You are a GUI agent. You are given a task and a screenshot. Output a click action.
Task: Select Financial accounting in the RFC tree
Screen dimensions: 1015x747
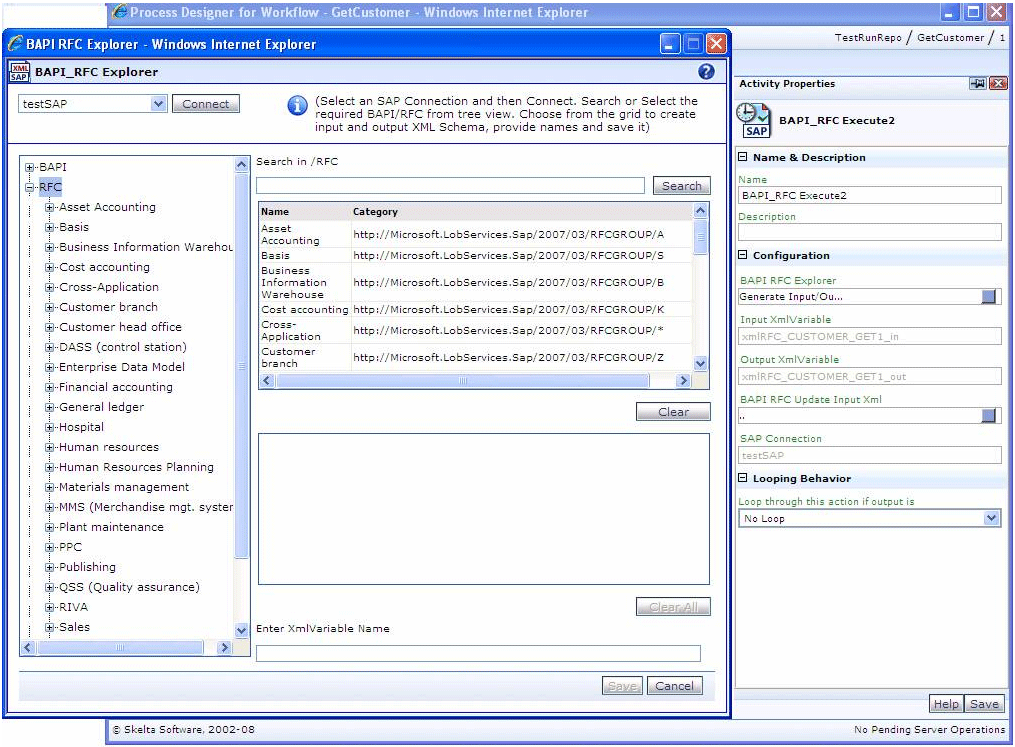(x=115, y=387)
